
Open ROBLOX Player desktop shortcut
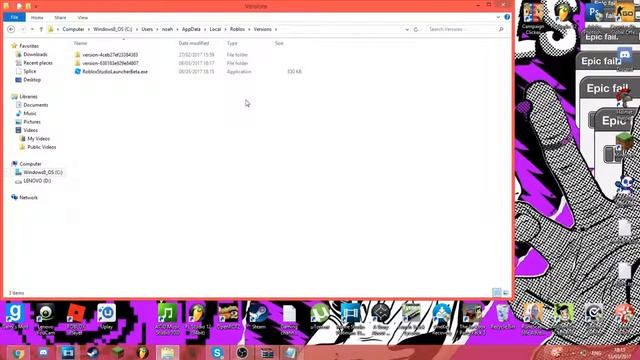[x=76, y=319]
